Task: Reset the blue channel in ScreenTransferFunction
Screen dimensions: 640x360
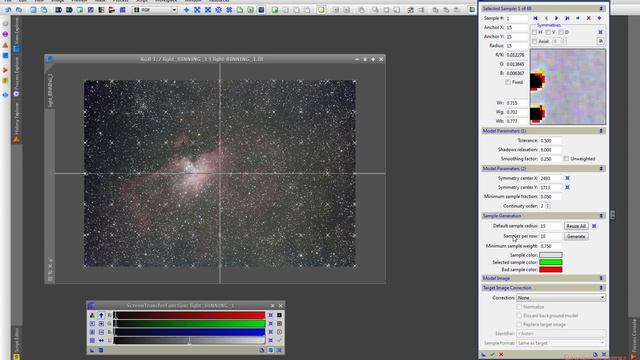Action: [270, 332]
